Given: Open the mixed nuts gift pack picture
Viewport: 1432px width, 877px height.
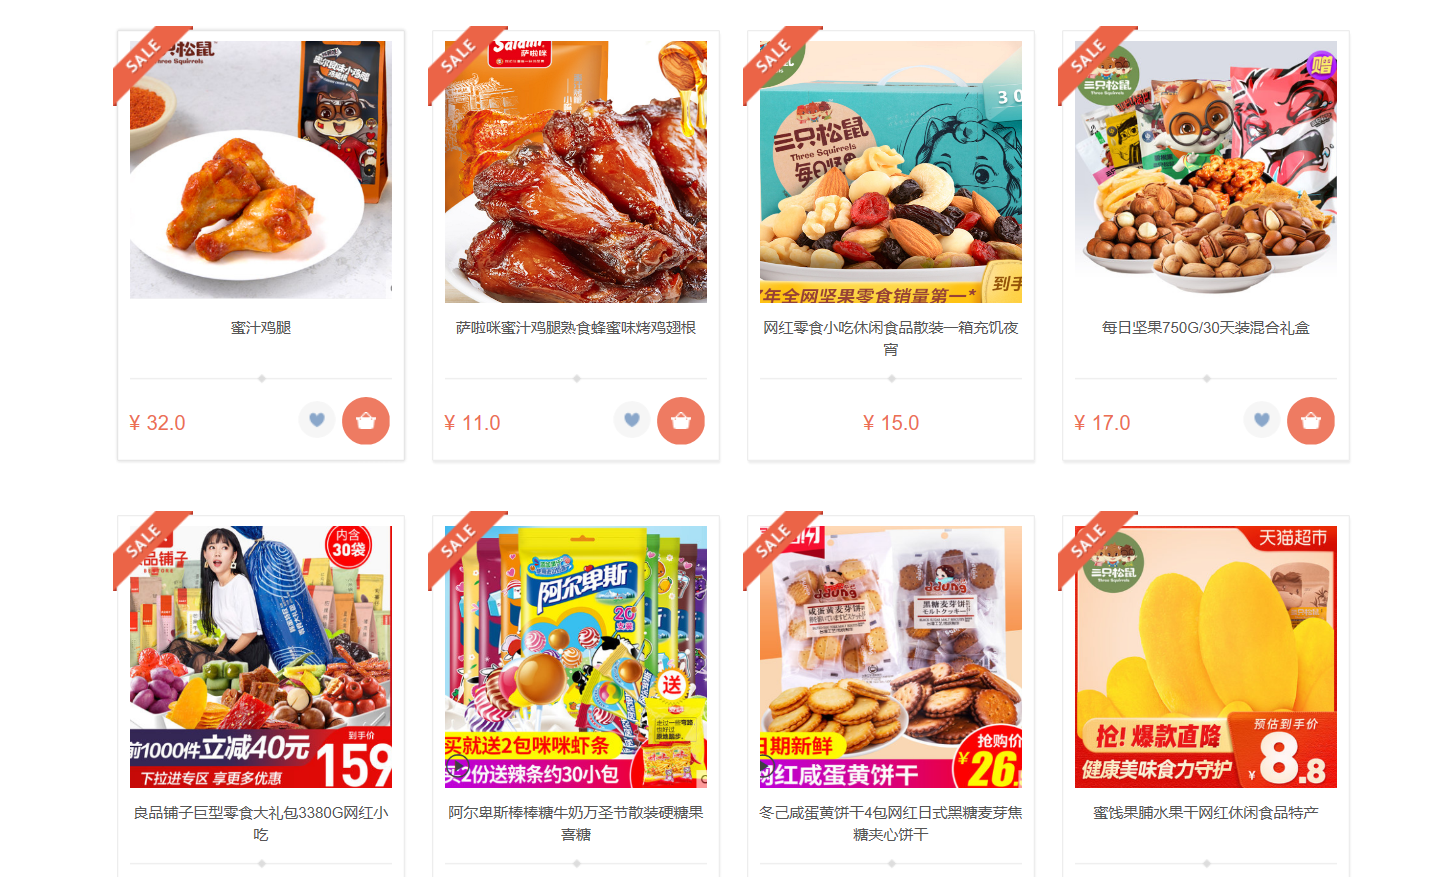Looking at the screenshot, I should 1206,170.
